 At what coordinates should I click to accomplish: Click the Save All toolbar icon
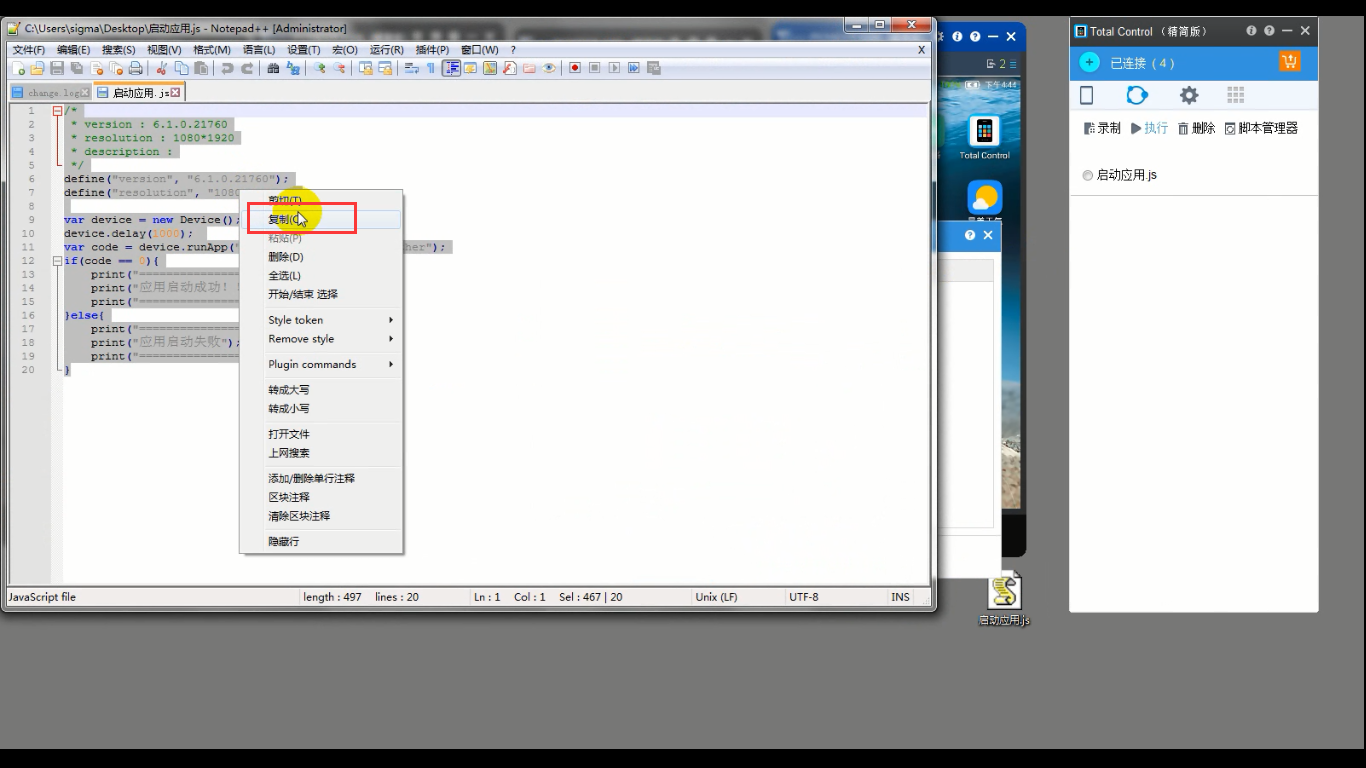click(77, 68)
